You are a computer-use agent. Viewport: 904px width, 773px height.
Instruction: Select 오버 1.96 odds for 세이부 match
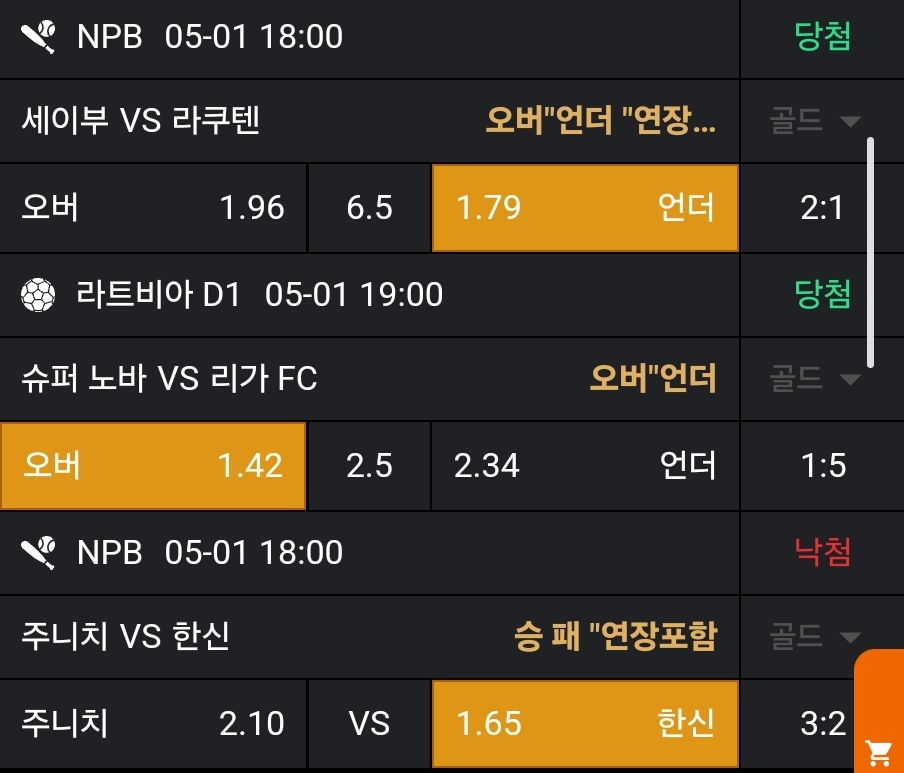[153, 208]
